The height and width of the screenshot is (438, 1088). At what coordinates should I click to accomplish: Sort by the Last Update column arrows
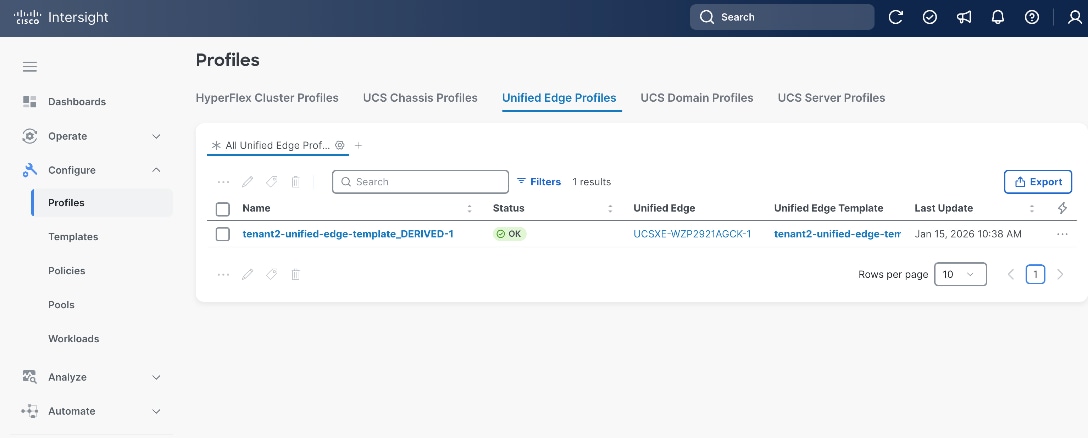point(1032,208)
